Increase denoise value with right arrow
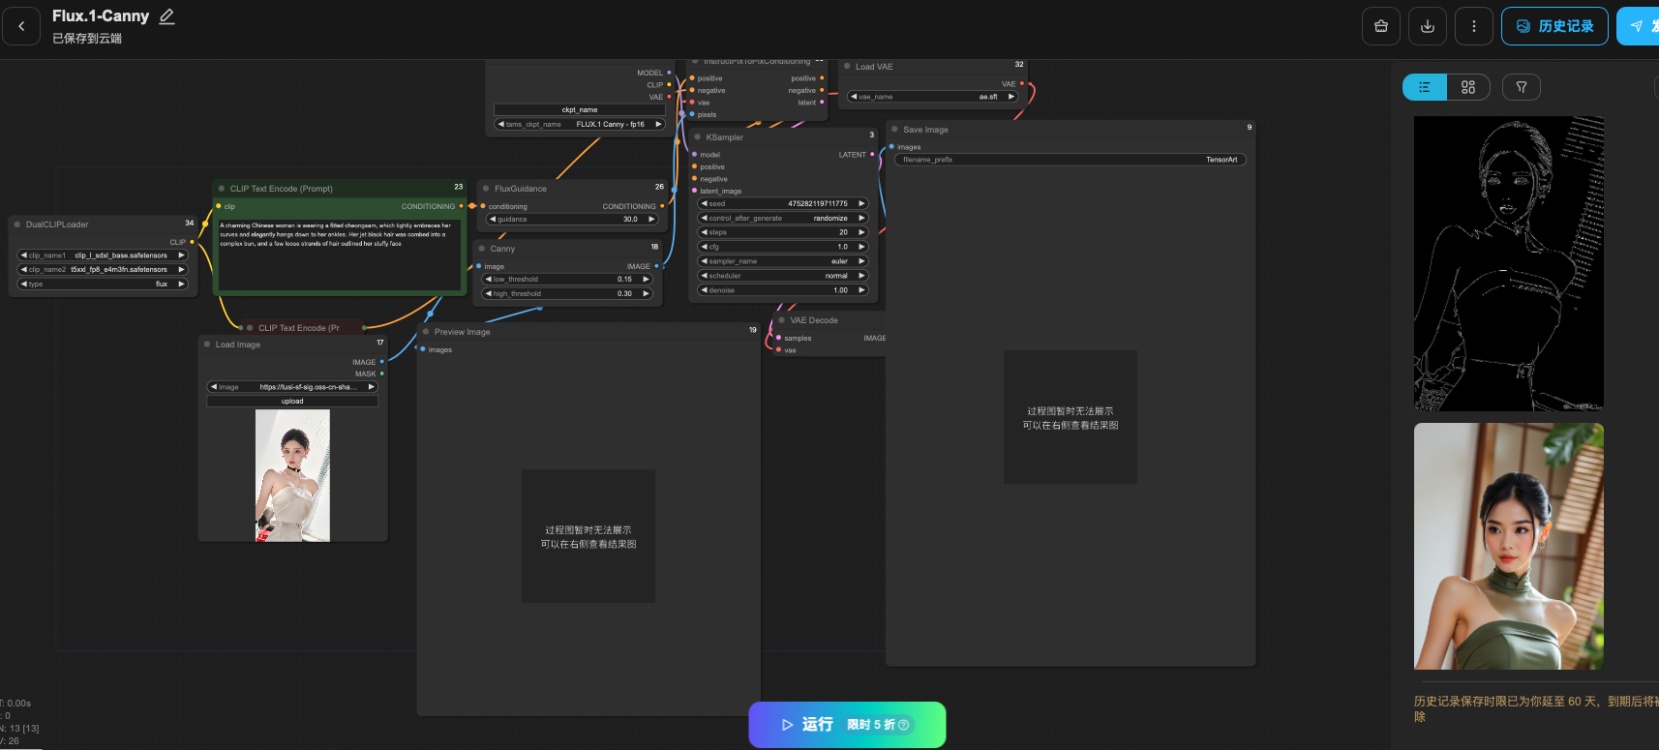The image size is (1659, 750). click(x=861, y=290)
